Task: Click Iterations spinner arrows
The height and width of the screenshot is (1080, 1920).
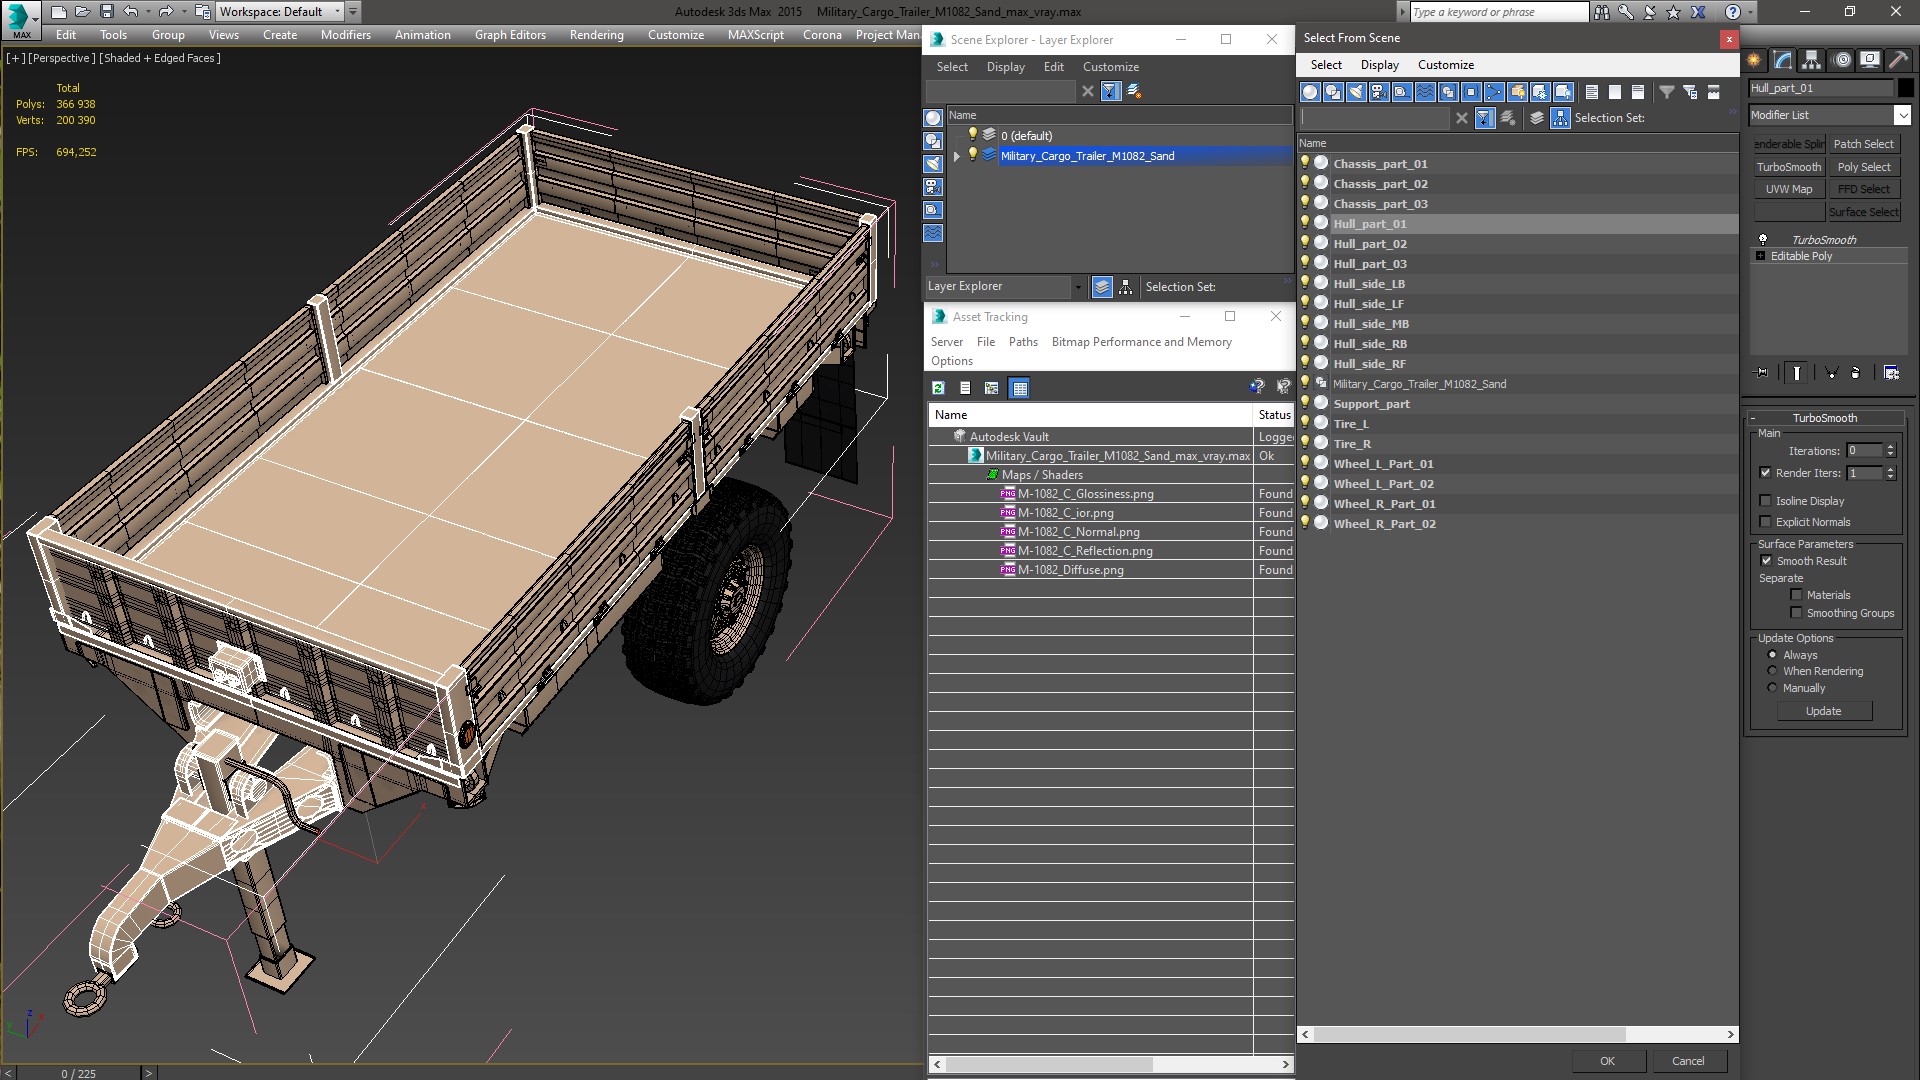Action: 1890,451
